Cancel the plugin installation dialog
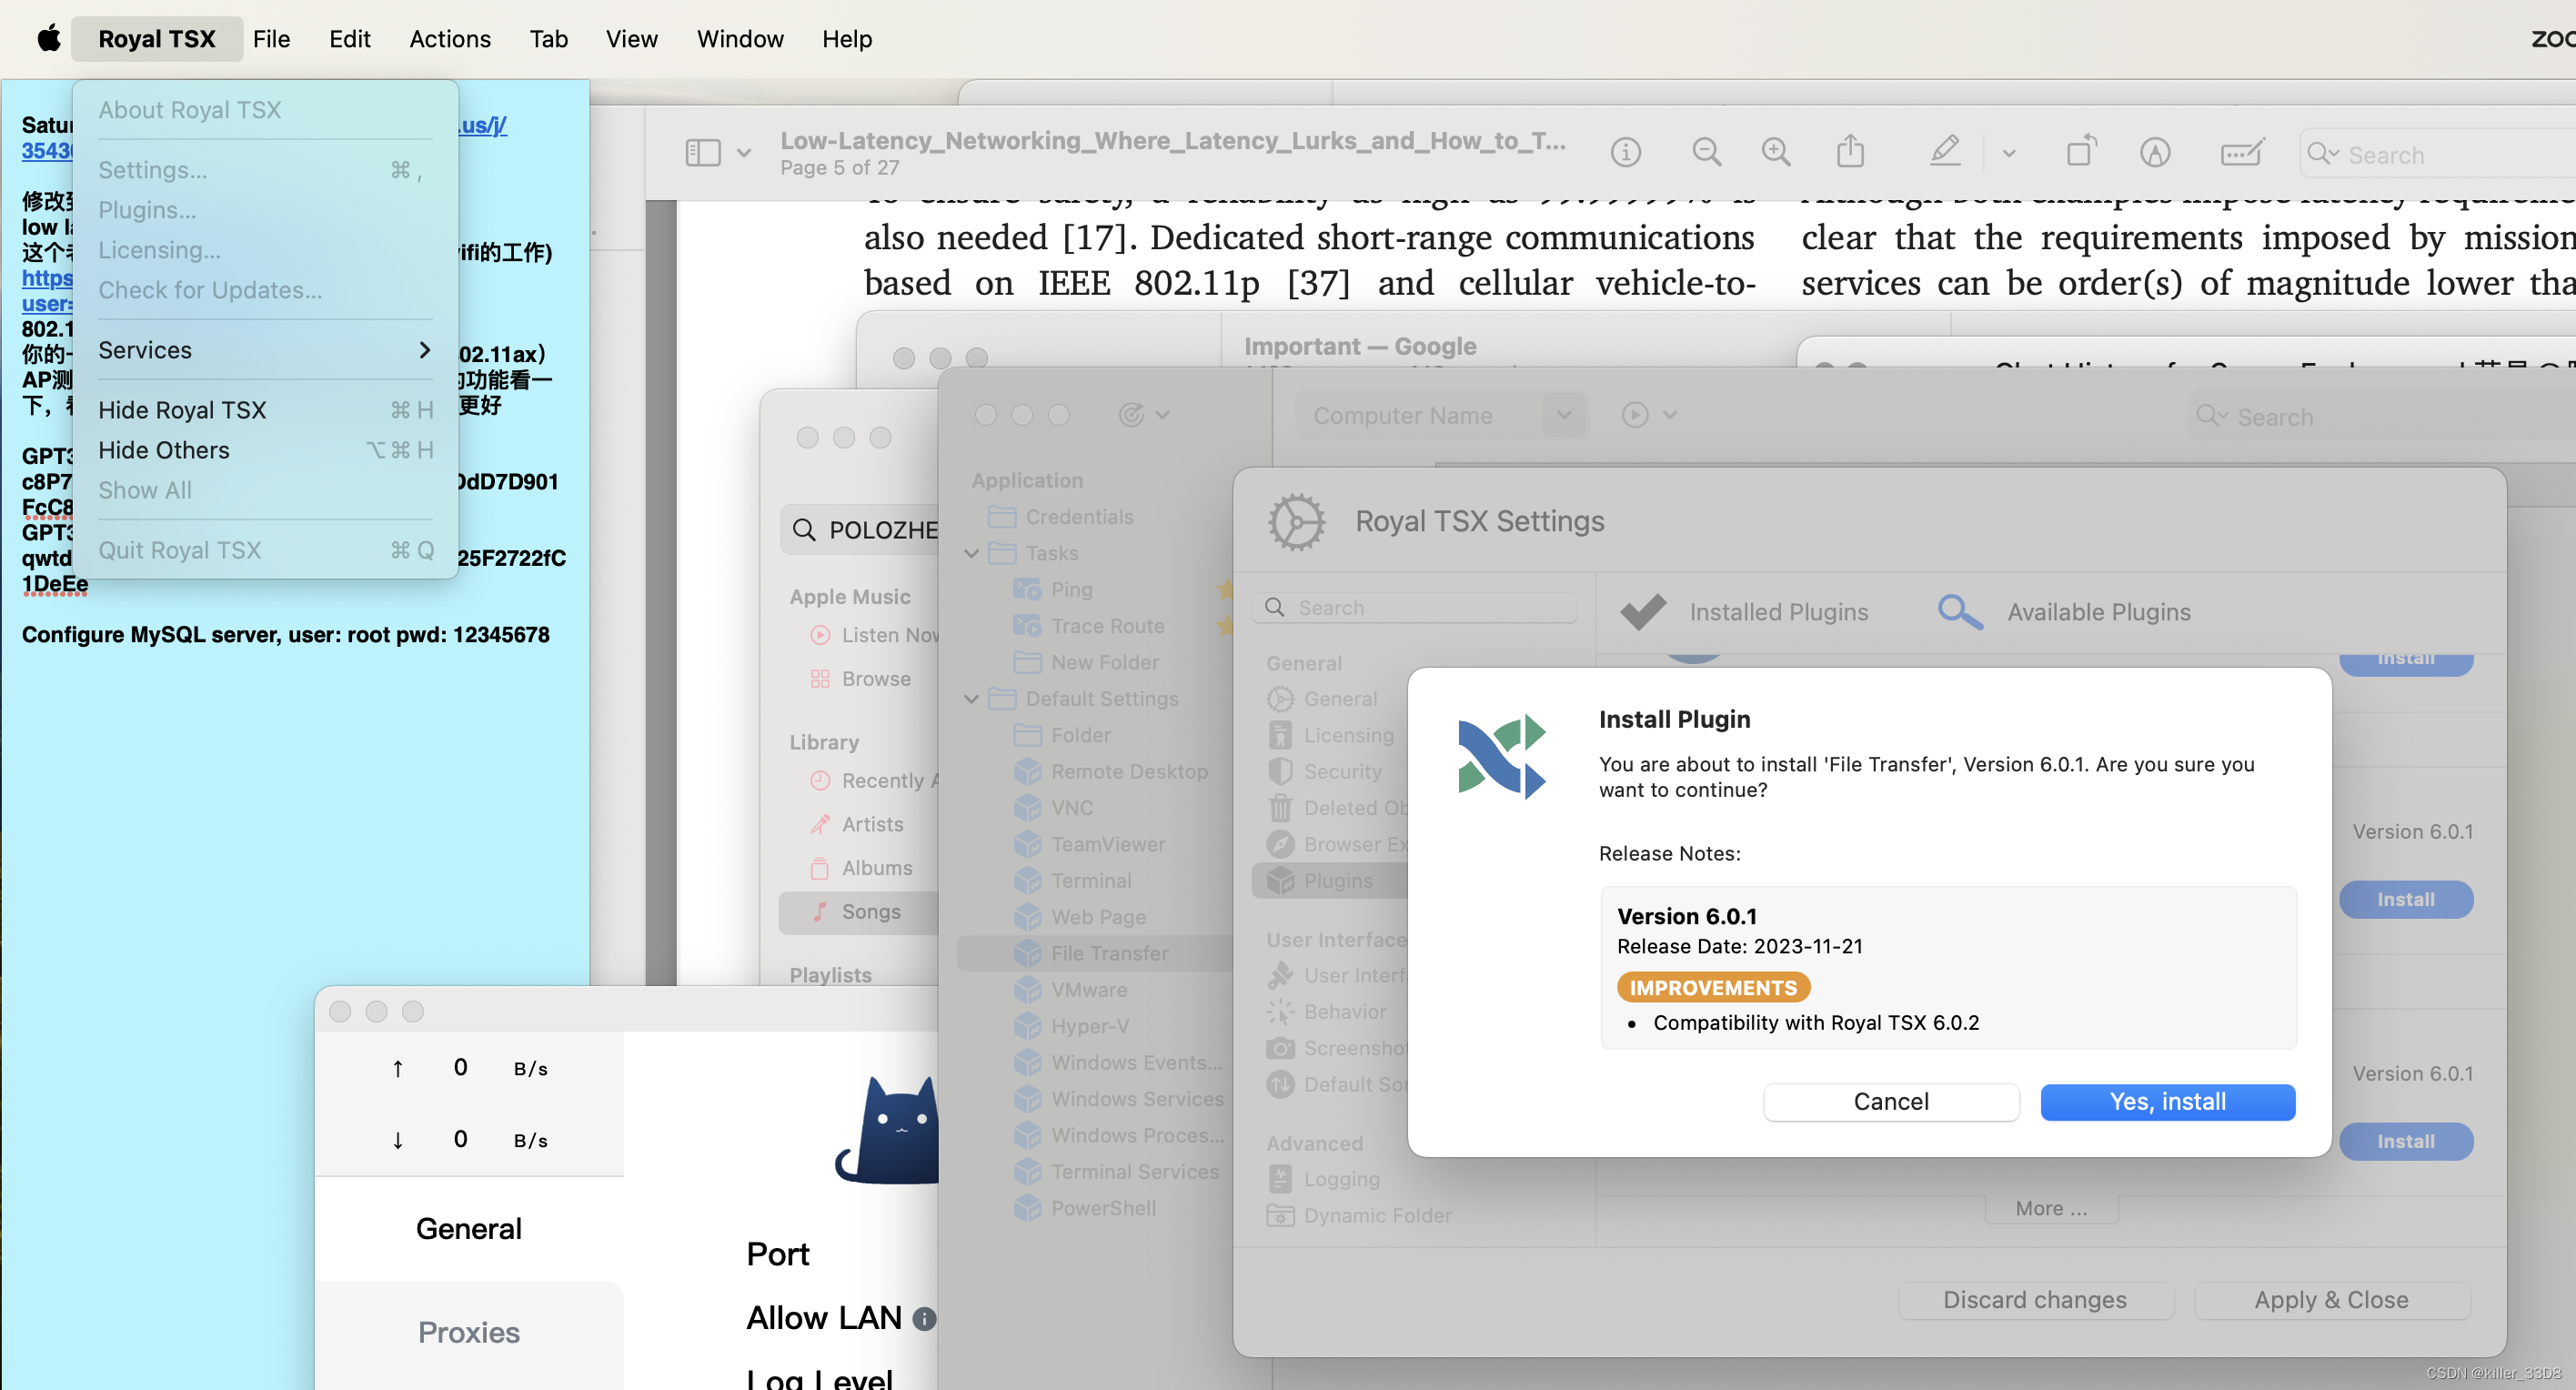Image resolution: width=2576 pixels, height=1390 pixels. coord(1890,1101)
